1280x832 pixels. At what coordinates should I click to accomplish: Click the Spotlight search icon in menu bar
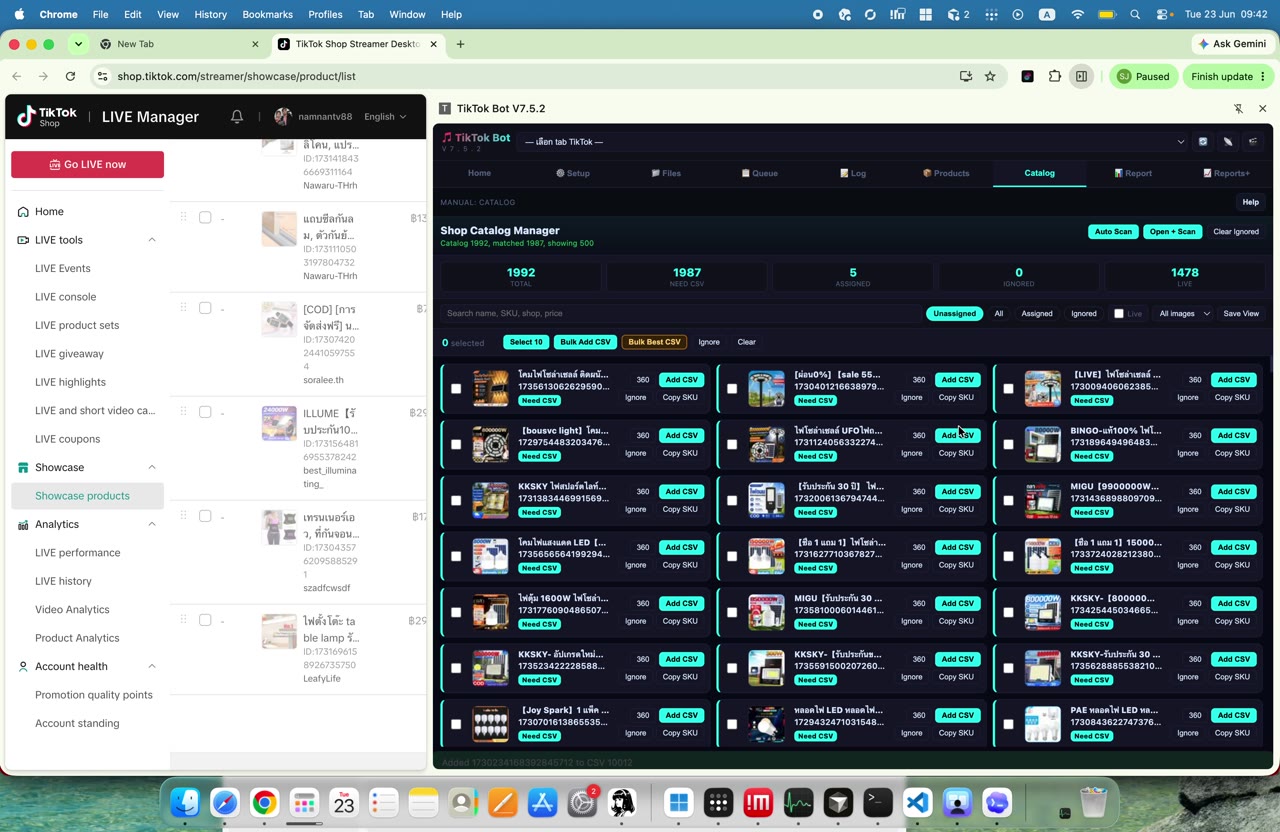point(1135,15)
